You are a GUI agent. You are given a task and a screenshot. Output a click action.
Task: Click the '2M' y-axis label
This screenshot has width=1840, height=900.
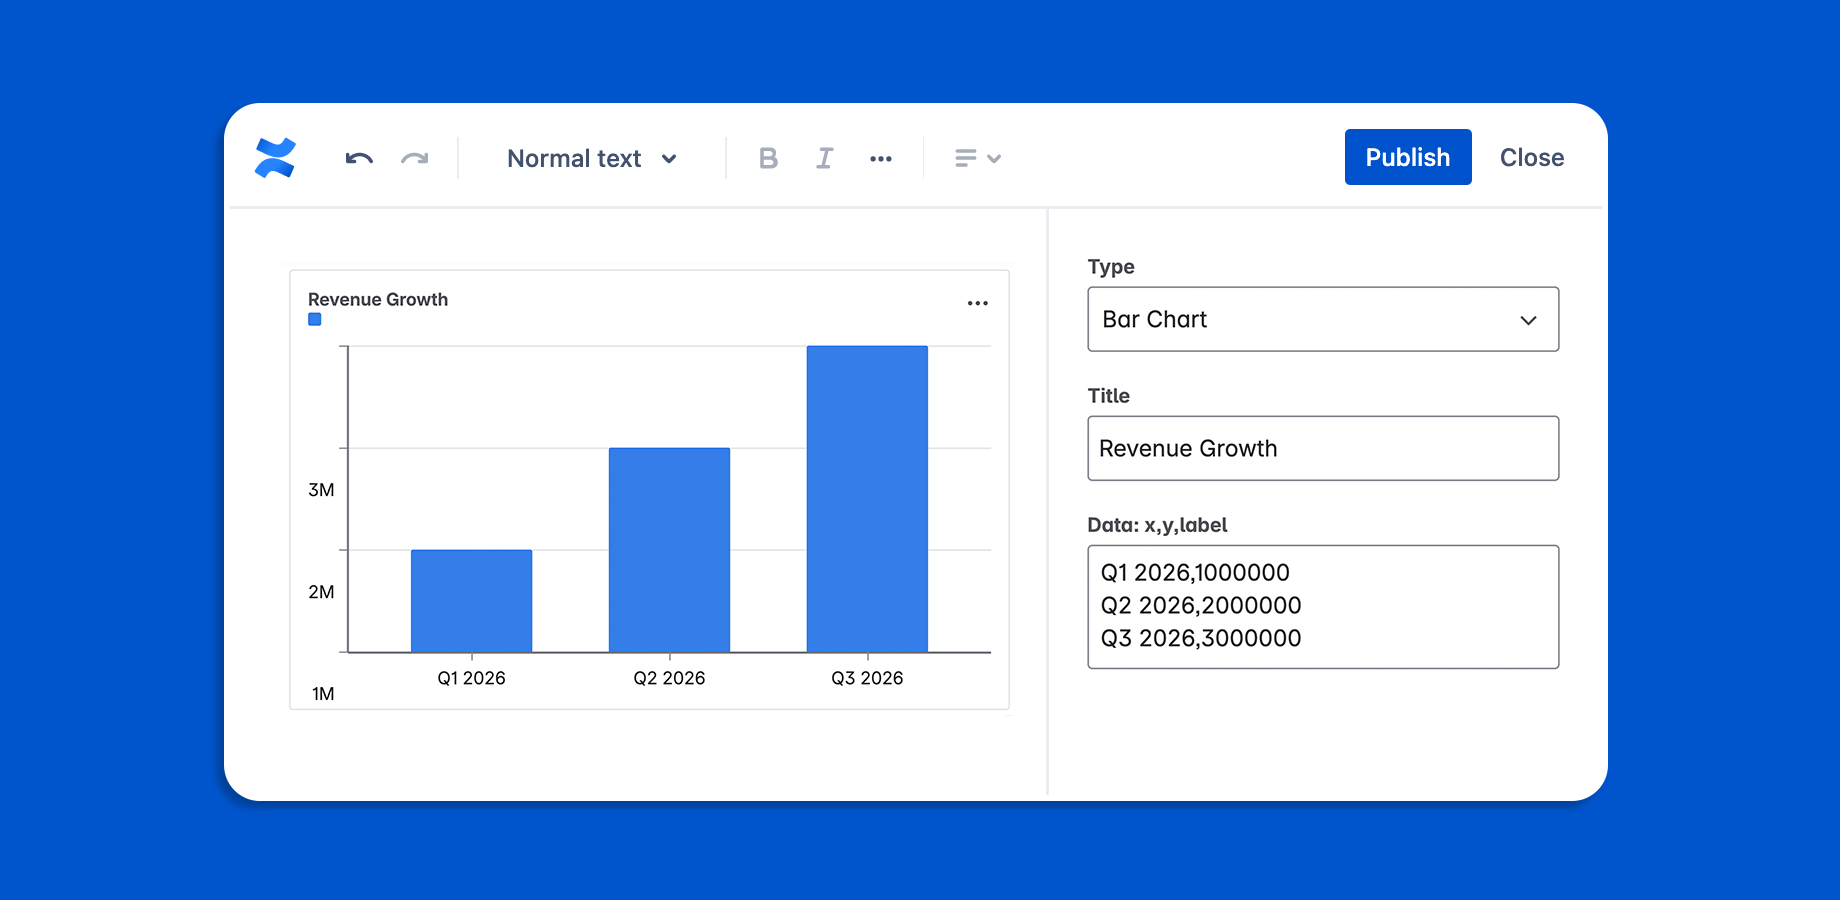pyautogui.click(x=321, y=592)
